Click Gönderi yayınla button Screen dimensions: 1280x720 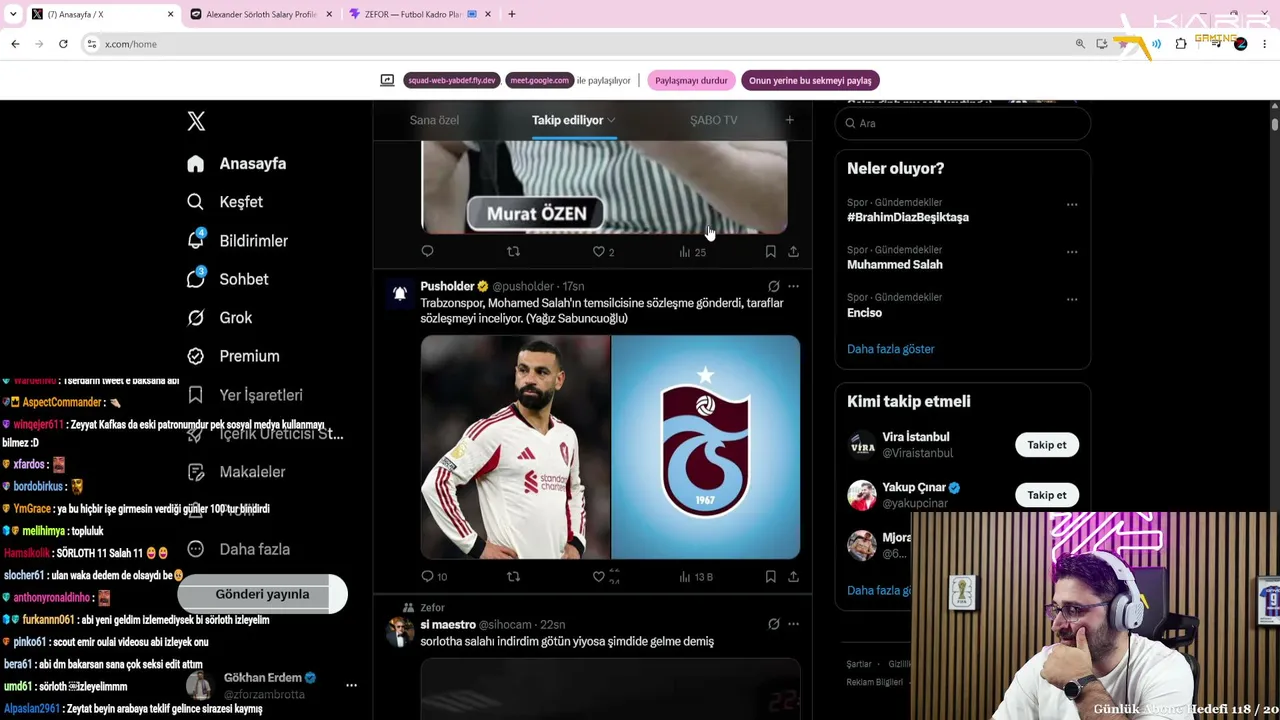[x=262, y=594]
